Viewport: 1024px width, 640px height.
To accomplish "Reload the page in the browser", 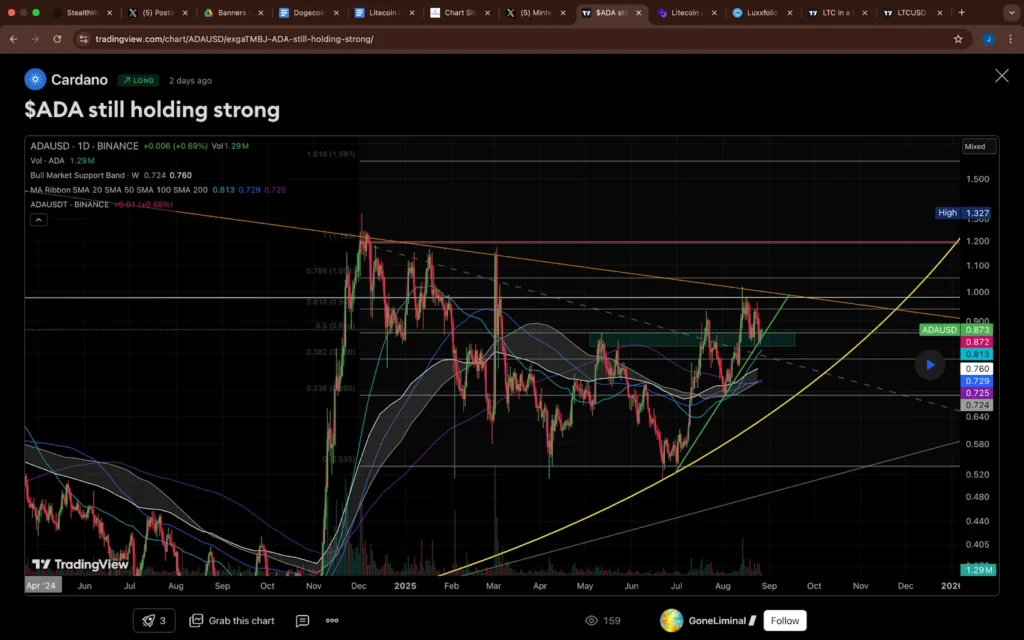I will click(x=57, y=39).
